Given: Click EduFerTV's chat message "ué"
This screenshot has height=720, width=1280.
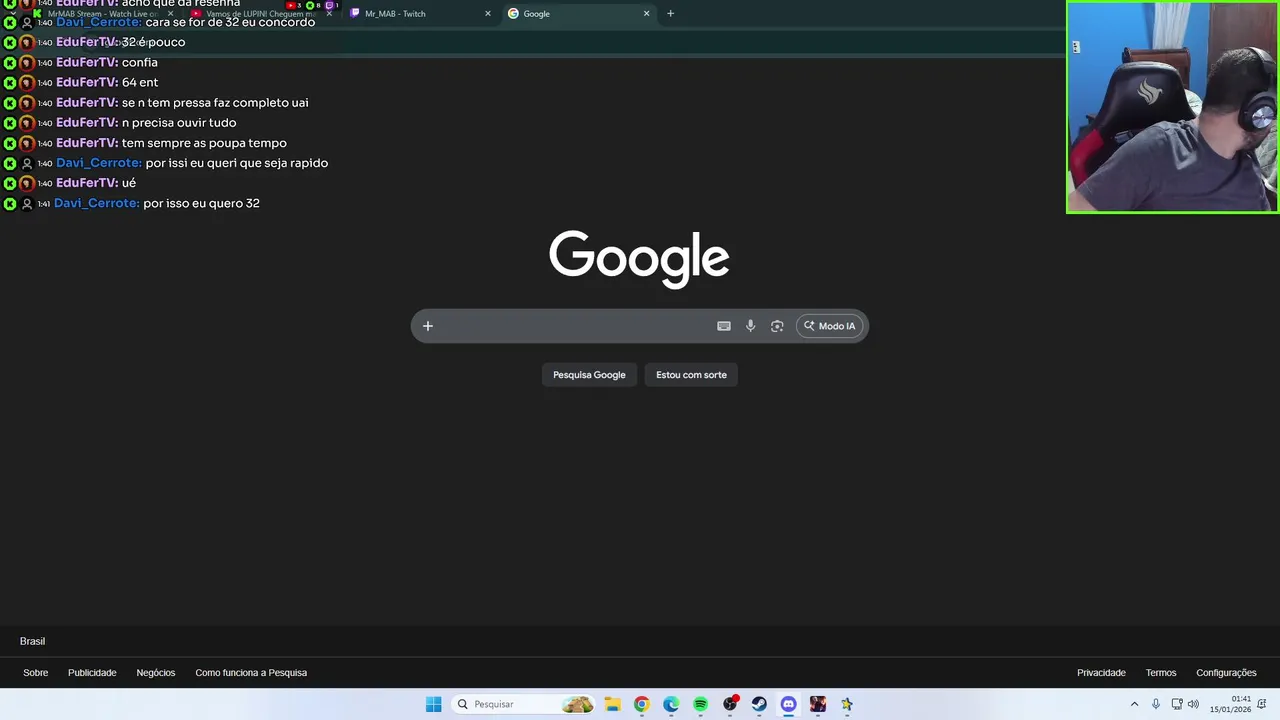Looking at the screenshot, I should point(128,183).
